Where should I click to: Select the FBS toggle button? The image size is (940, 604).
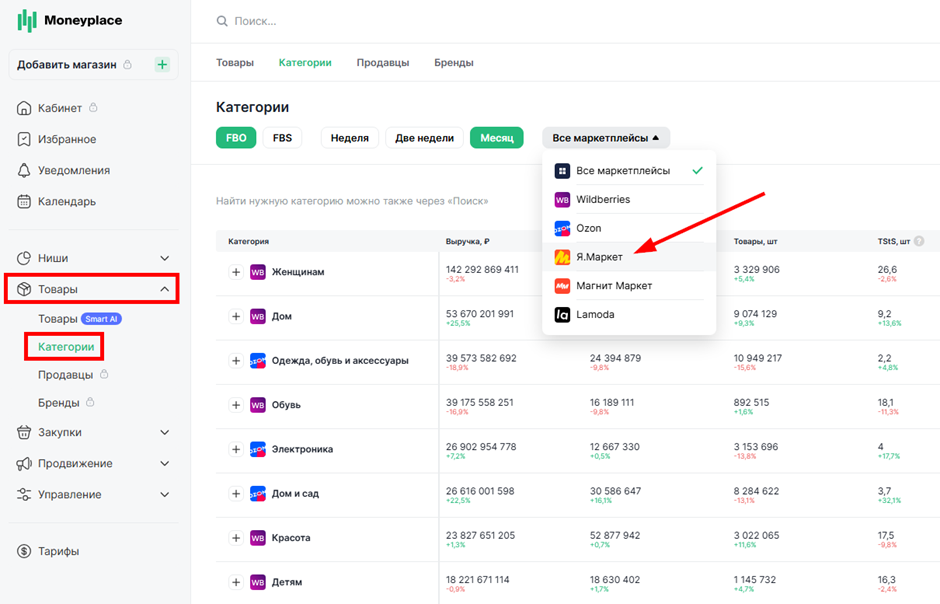coord(282,138)
